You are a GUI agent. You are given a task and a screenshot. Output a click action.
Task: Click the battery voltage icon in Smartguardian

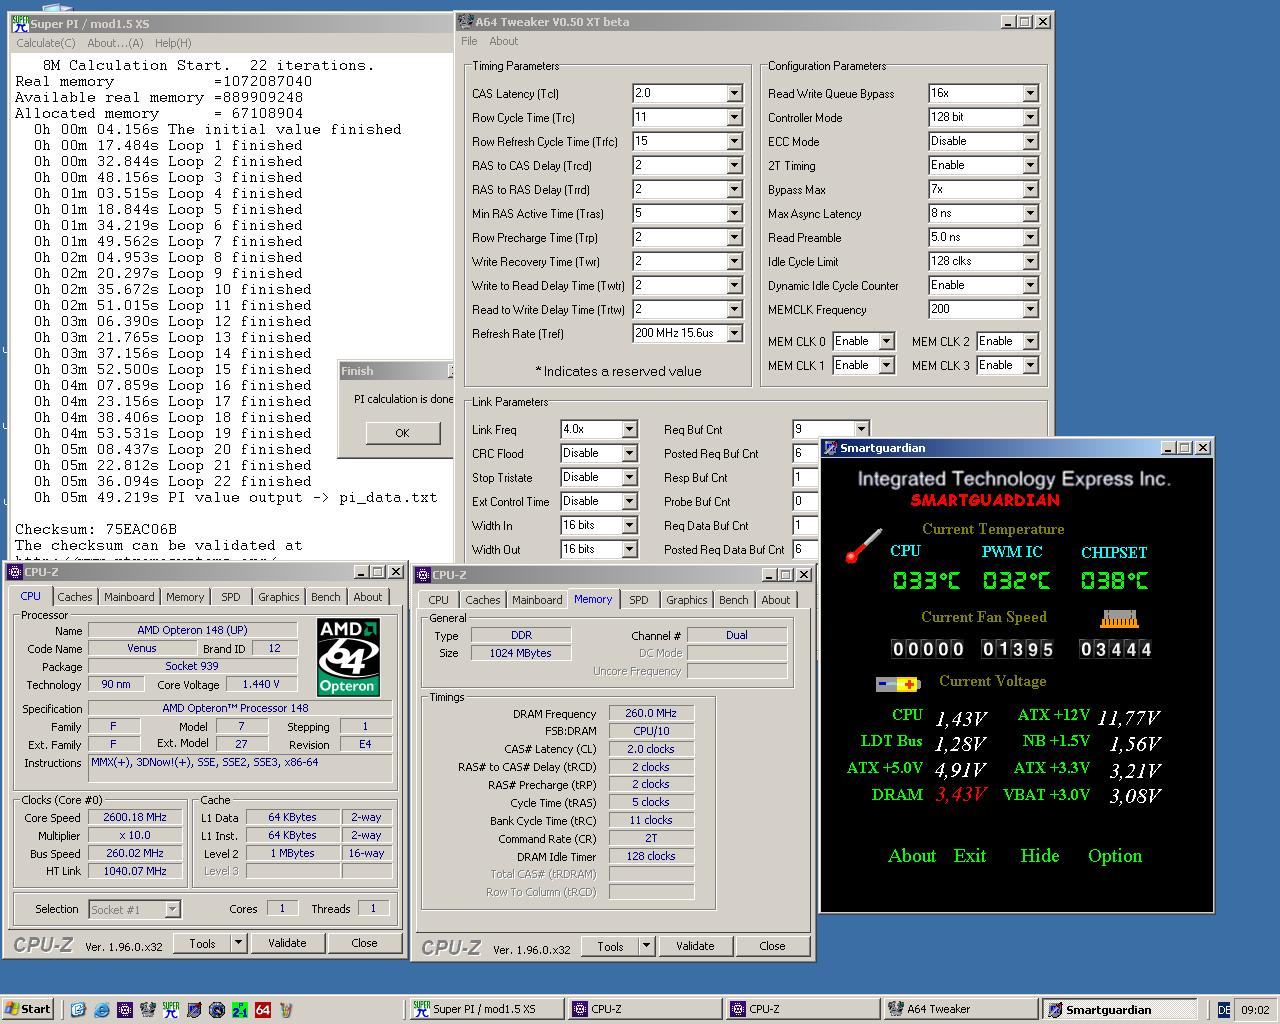897,684
